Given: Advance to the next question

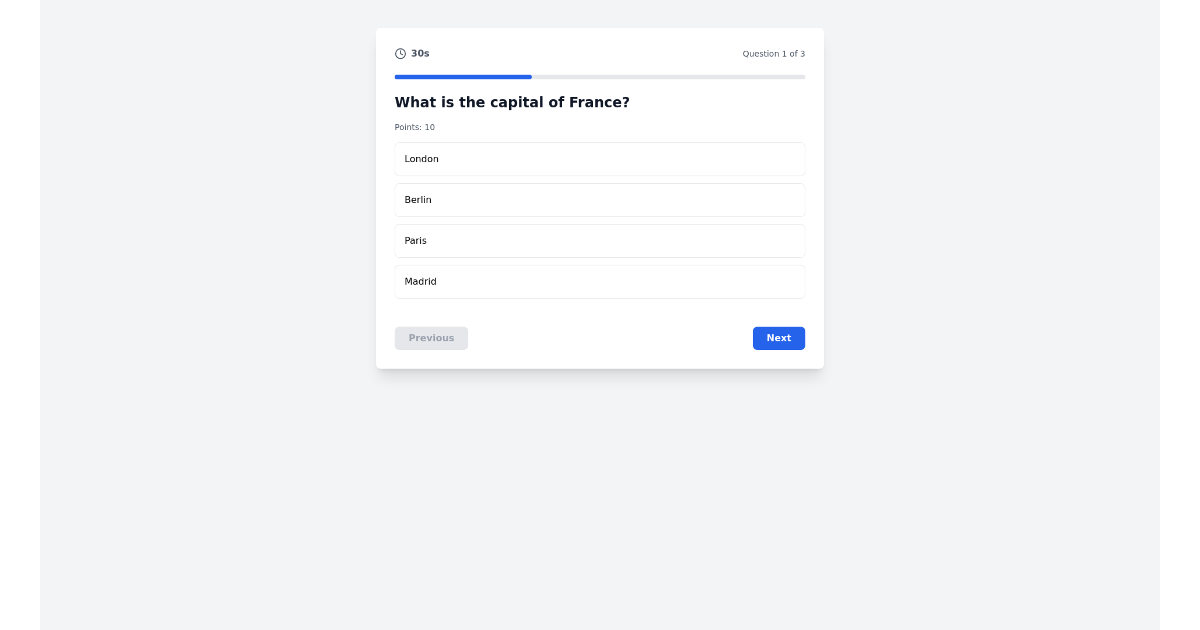Looking at the screenshot, I should point(778,338).
